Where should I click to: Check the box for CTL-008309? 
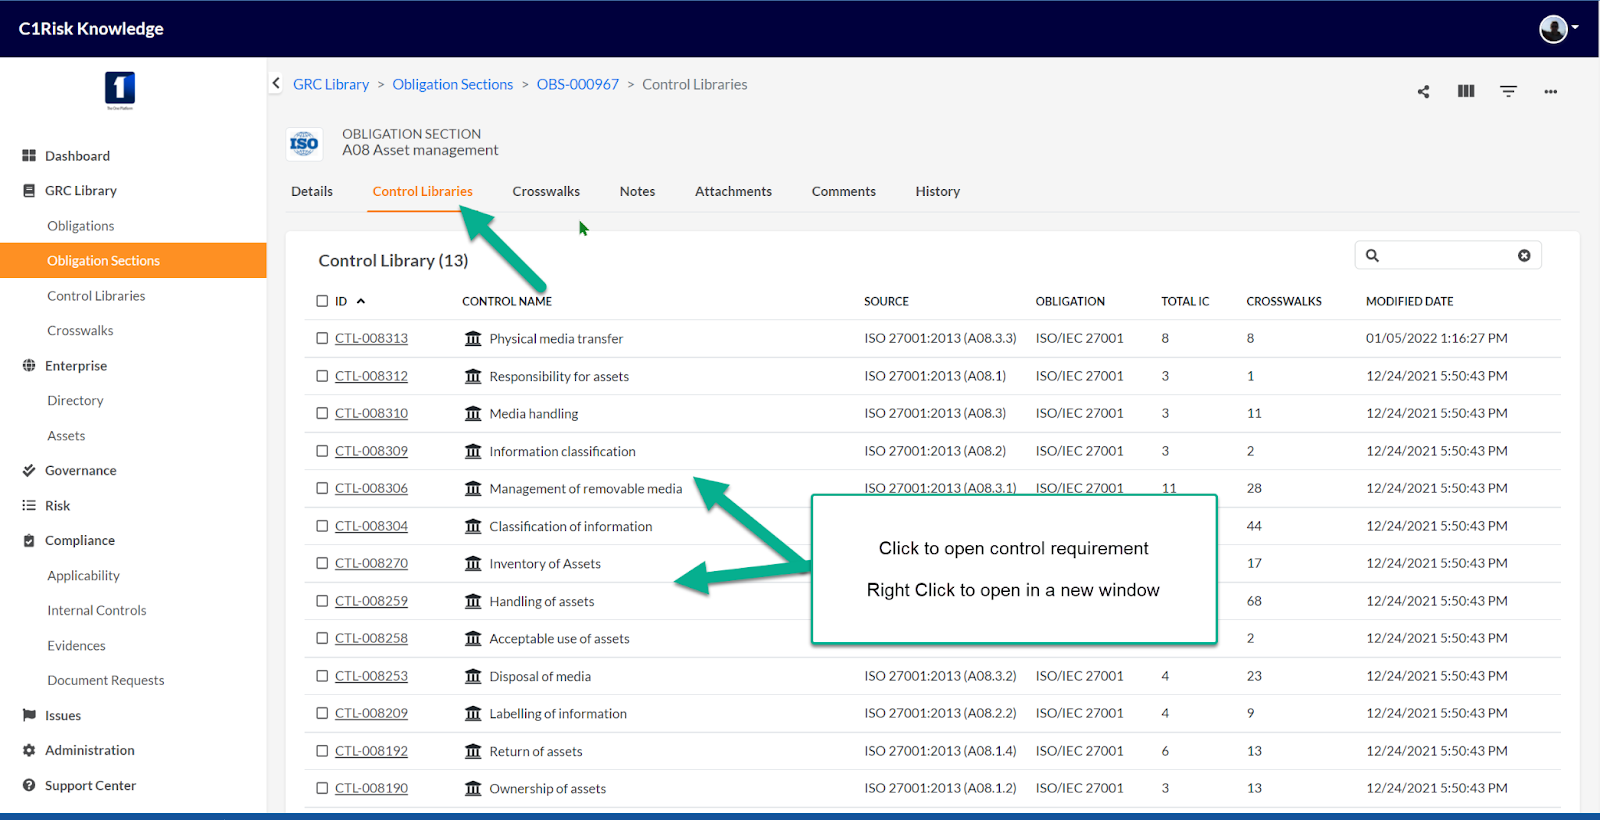click(x=322, y=451)
